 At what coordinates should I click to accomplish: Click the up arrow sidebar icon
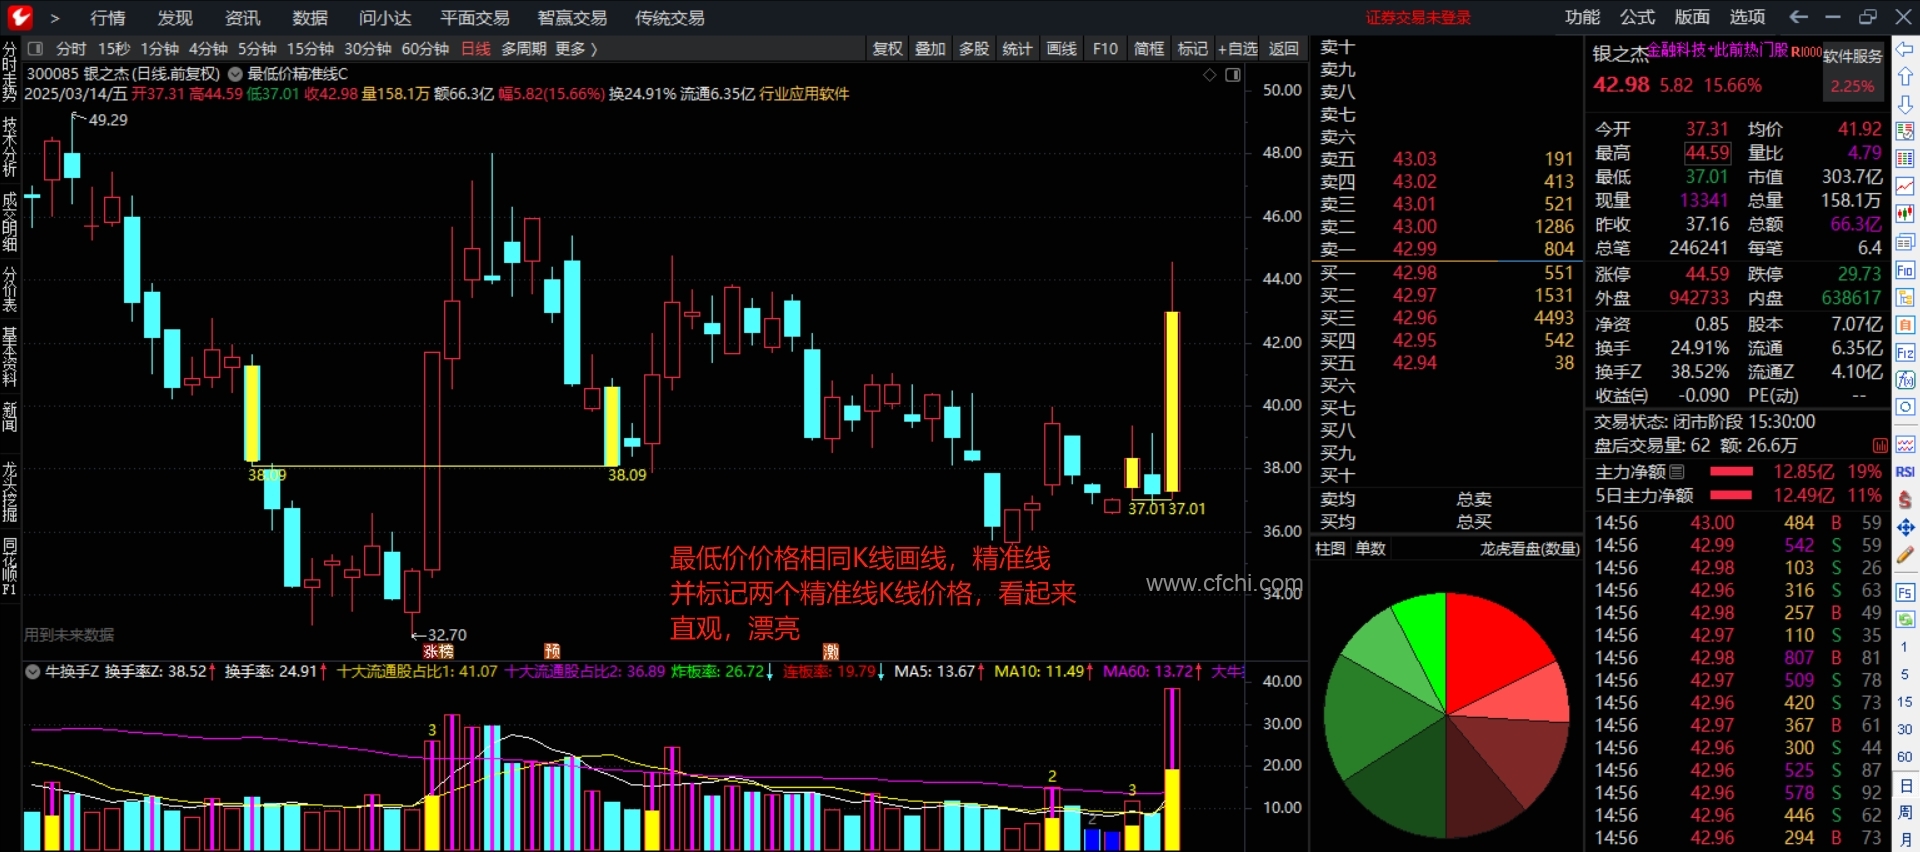(1905, 77)
